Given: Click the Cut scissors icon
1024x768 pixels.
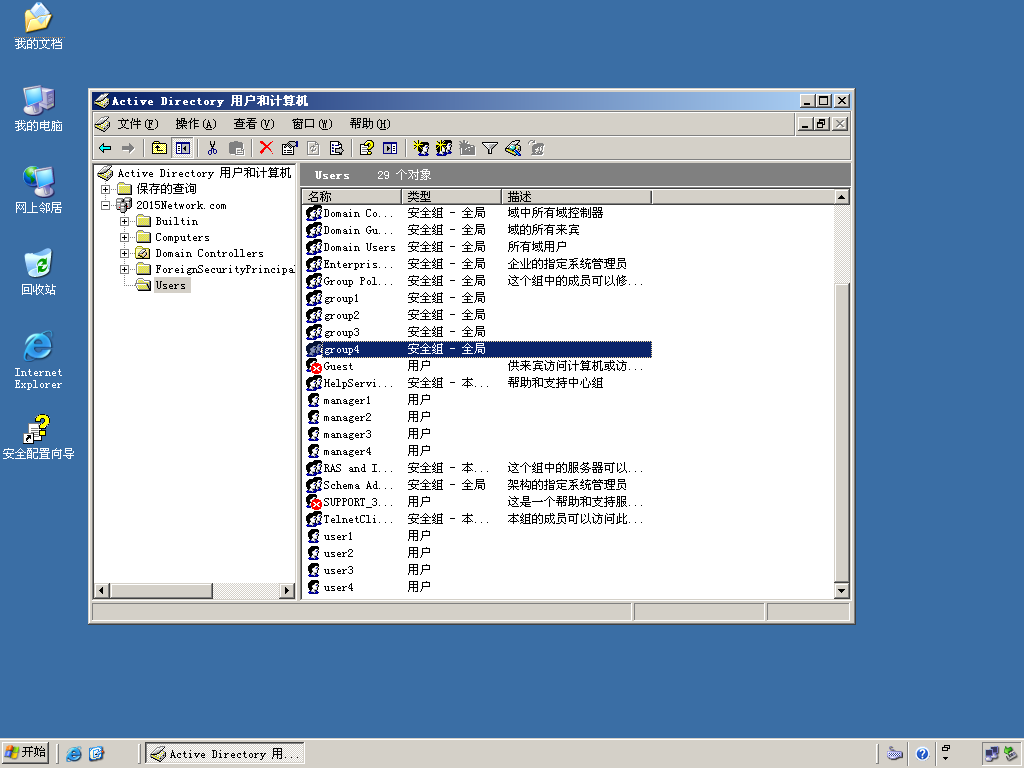Looking at the screenshot, I should (212, 148).
